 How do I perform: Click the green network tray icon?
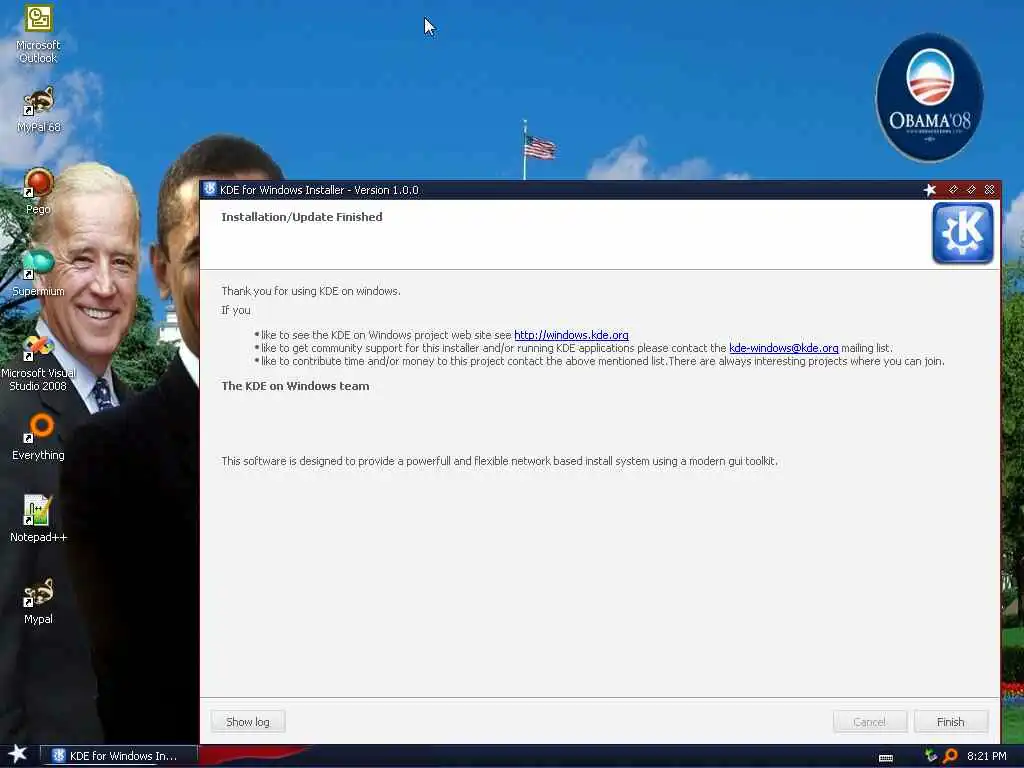(x=931, y=756)
